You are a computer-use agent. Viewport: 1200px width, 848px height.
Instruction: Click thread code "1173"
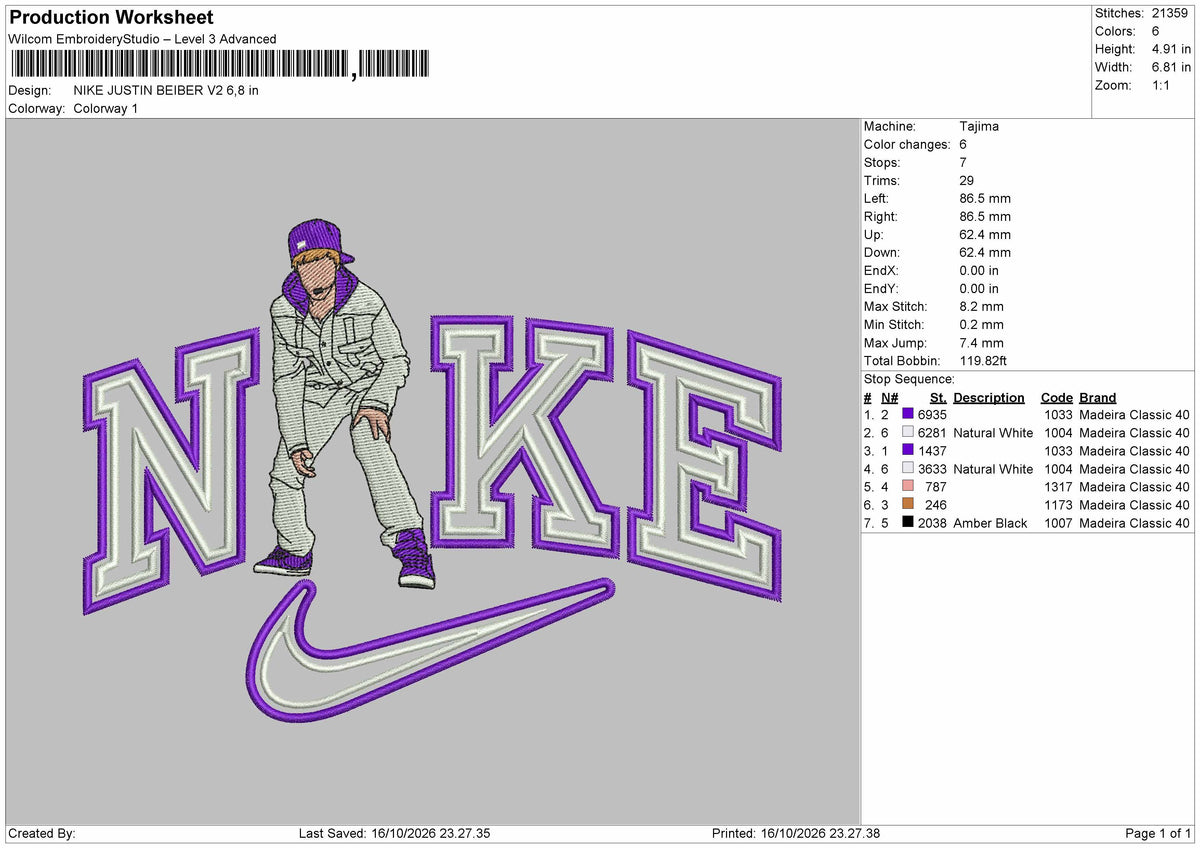point(1058,505)
